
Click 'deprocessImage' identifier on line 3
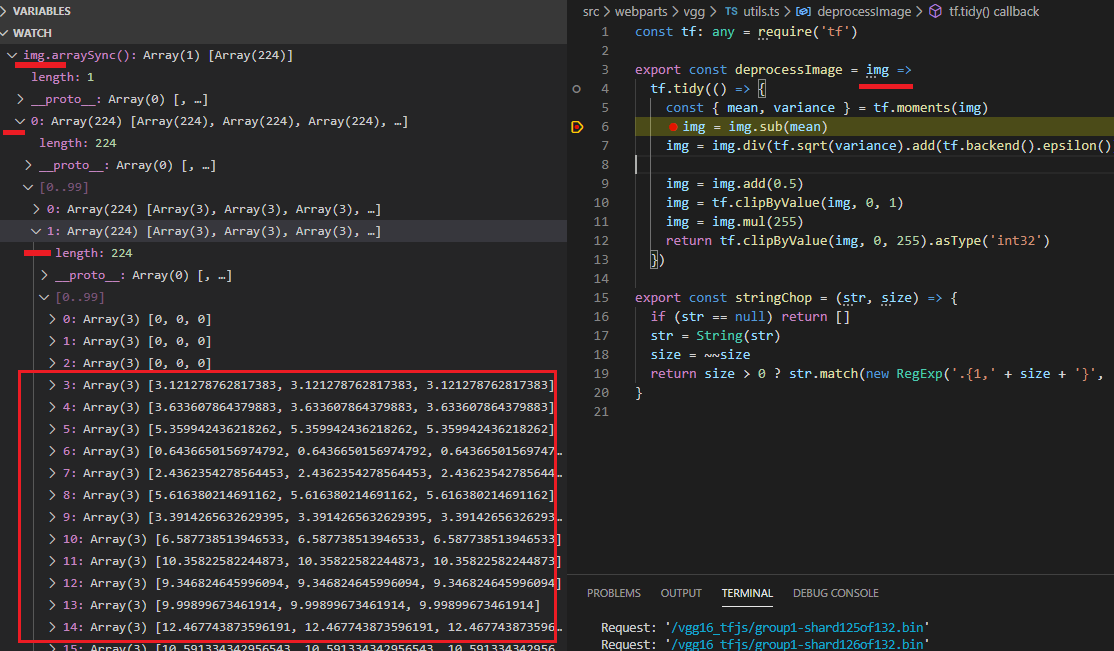[789, 70]
